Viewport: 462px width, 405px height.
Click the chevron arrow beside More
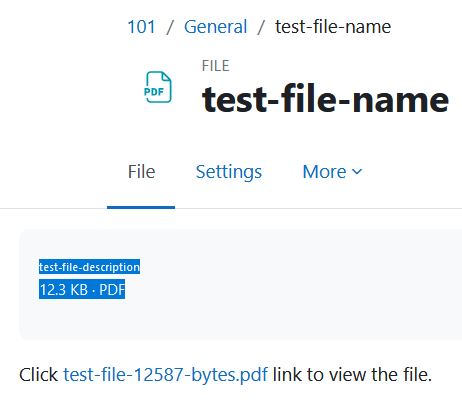(357, 172)
